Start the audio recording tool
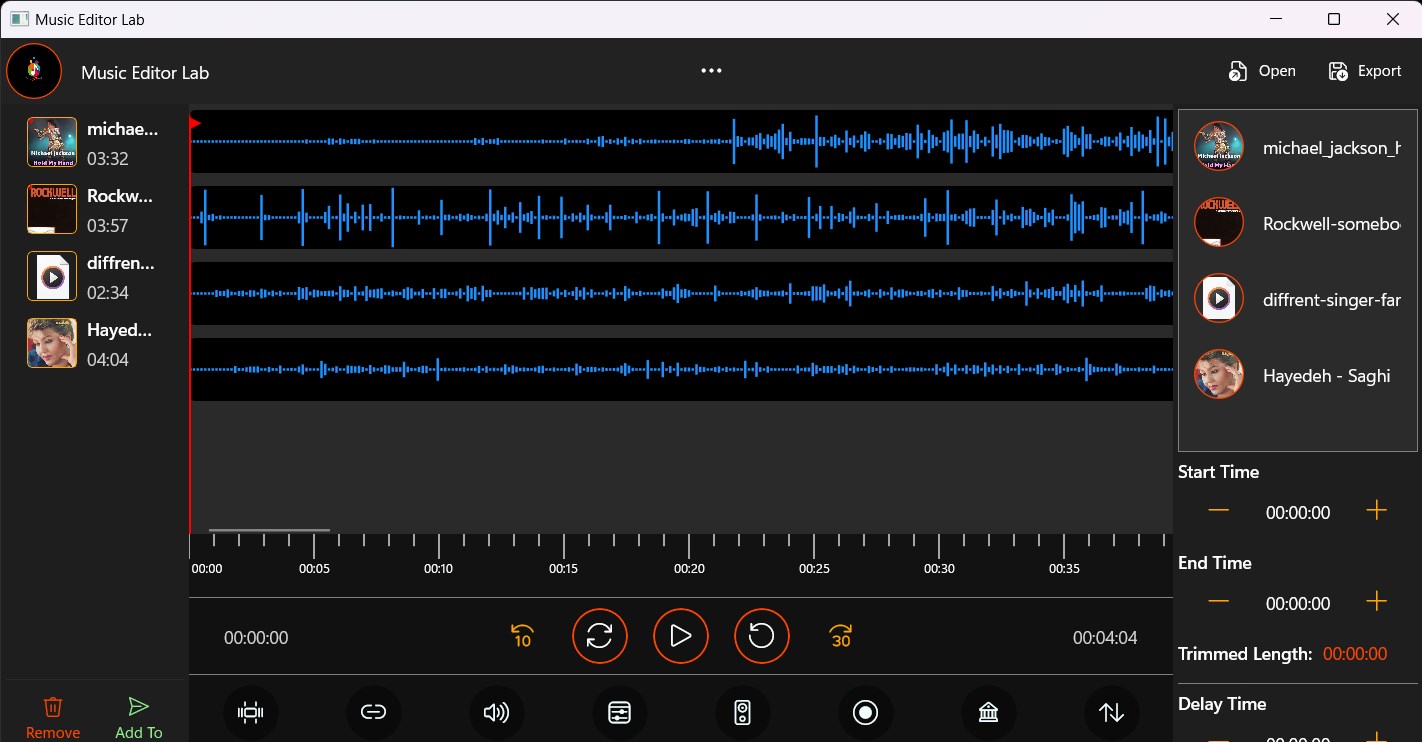 pos(865,712)
